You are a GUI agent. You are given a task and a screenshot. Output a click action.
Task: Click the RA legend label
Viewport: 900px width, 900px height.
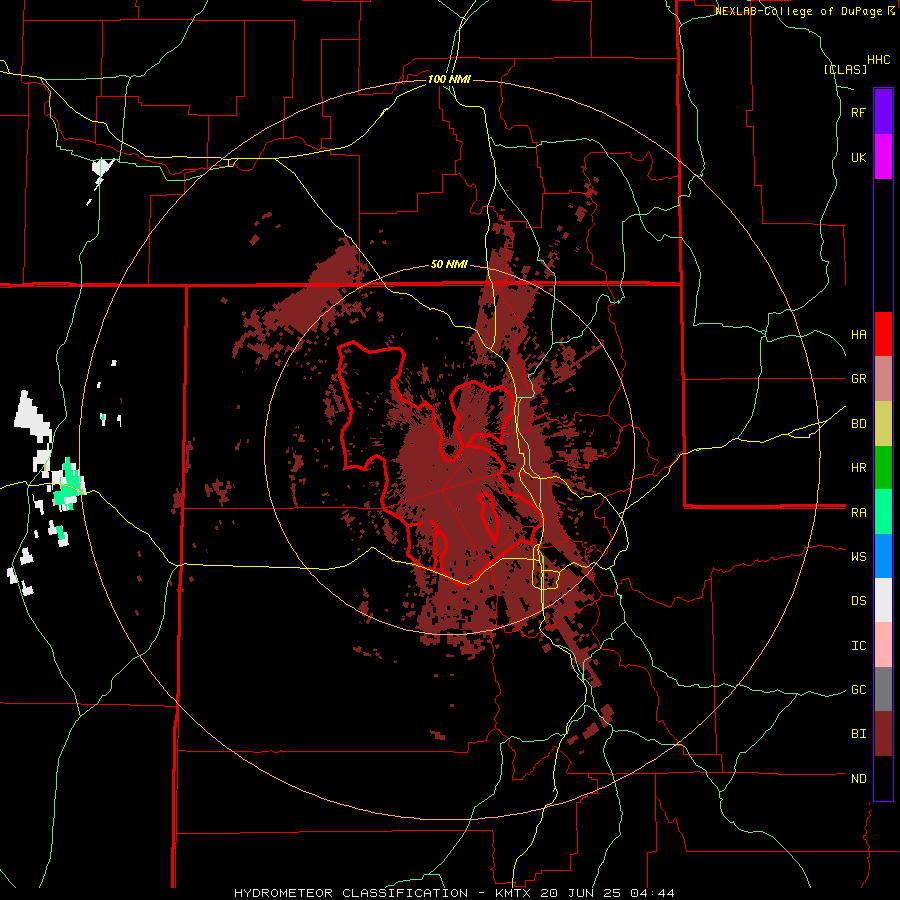[859, 513]
